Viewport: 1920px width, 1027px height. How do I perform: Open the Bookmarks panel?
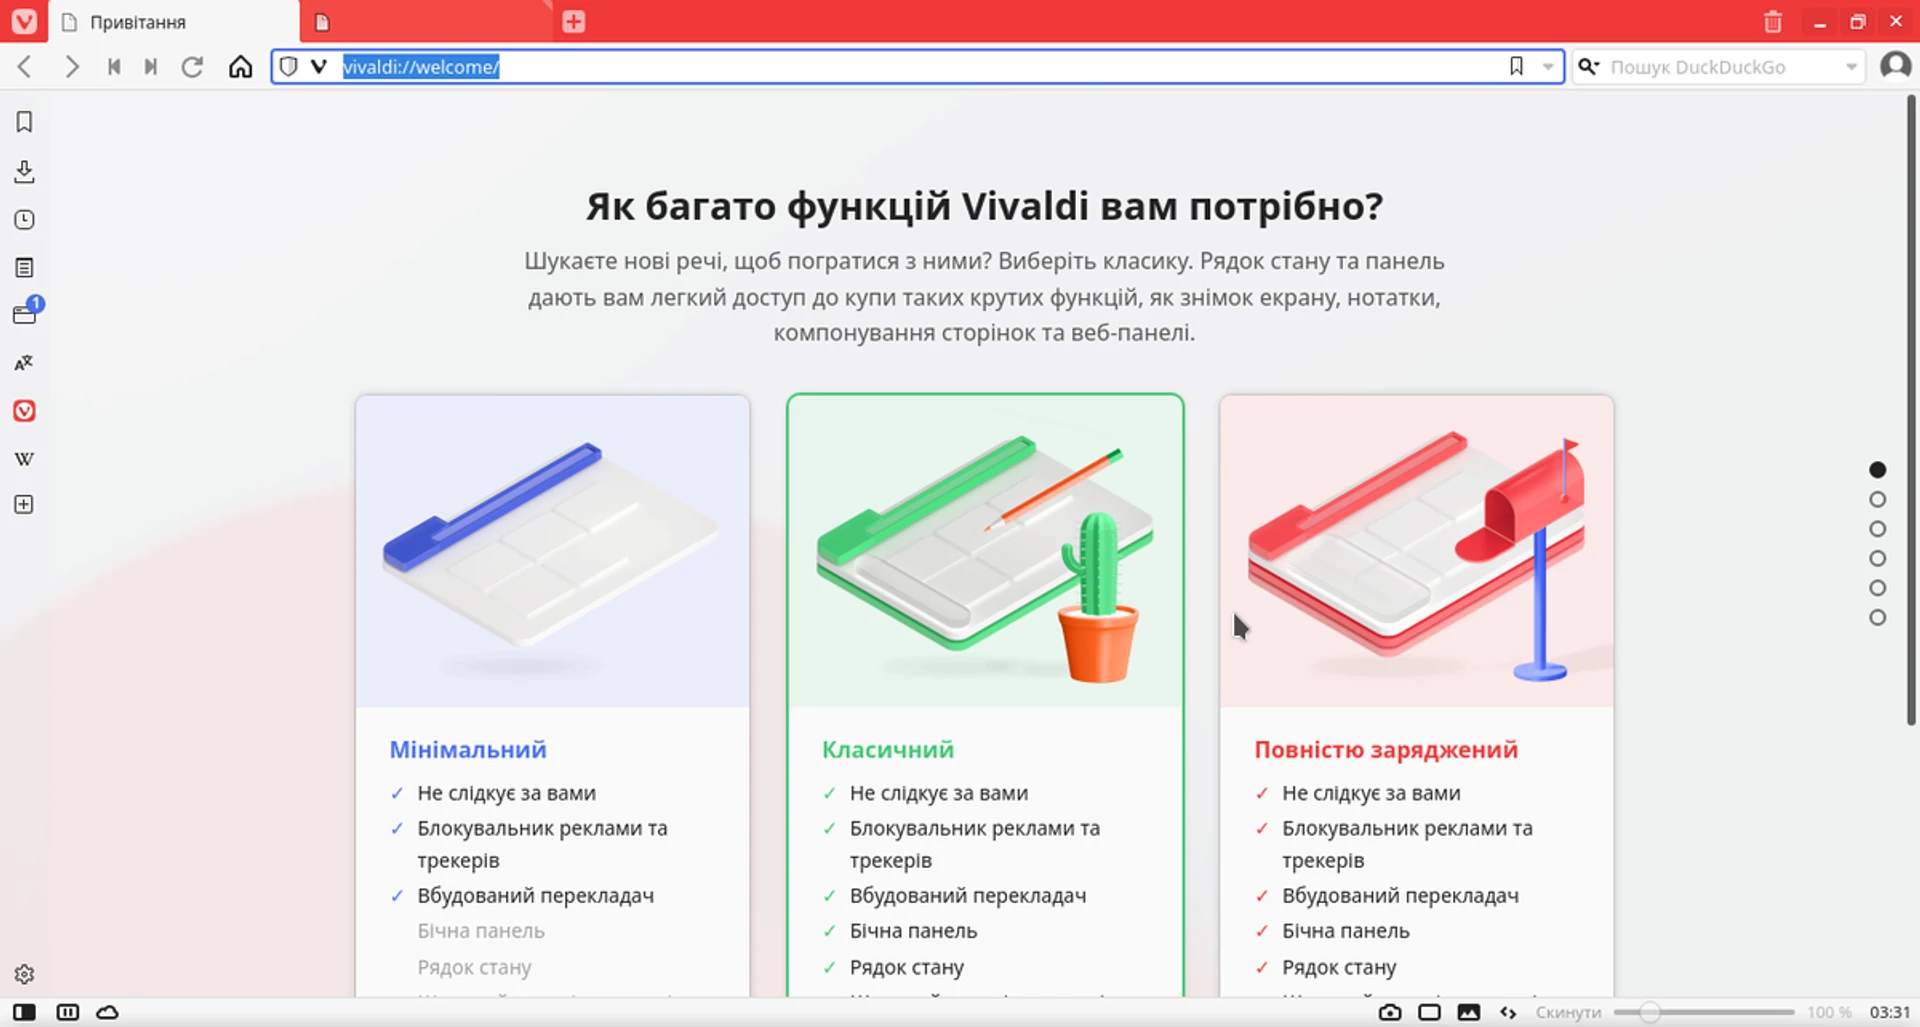24,122
